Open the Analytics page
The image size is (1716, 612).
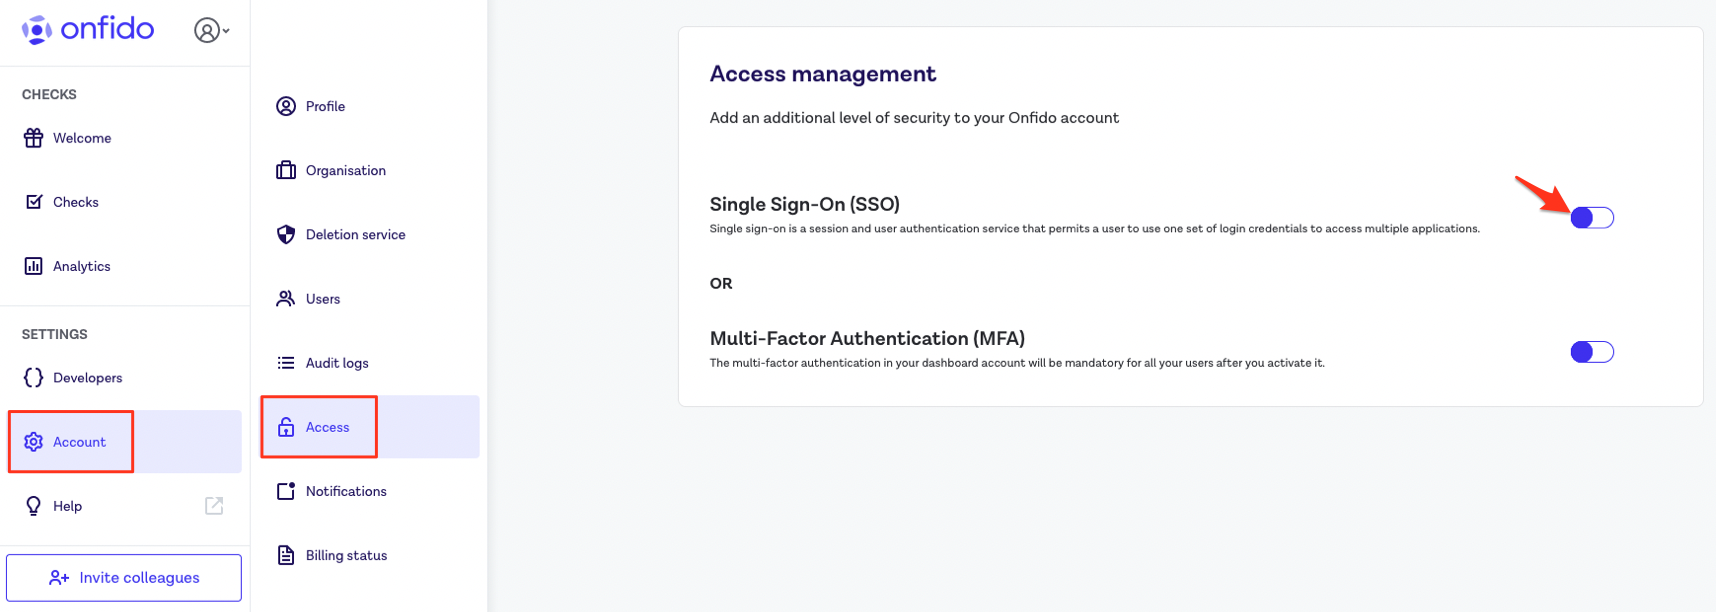pos(125,266)
